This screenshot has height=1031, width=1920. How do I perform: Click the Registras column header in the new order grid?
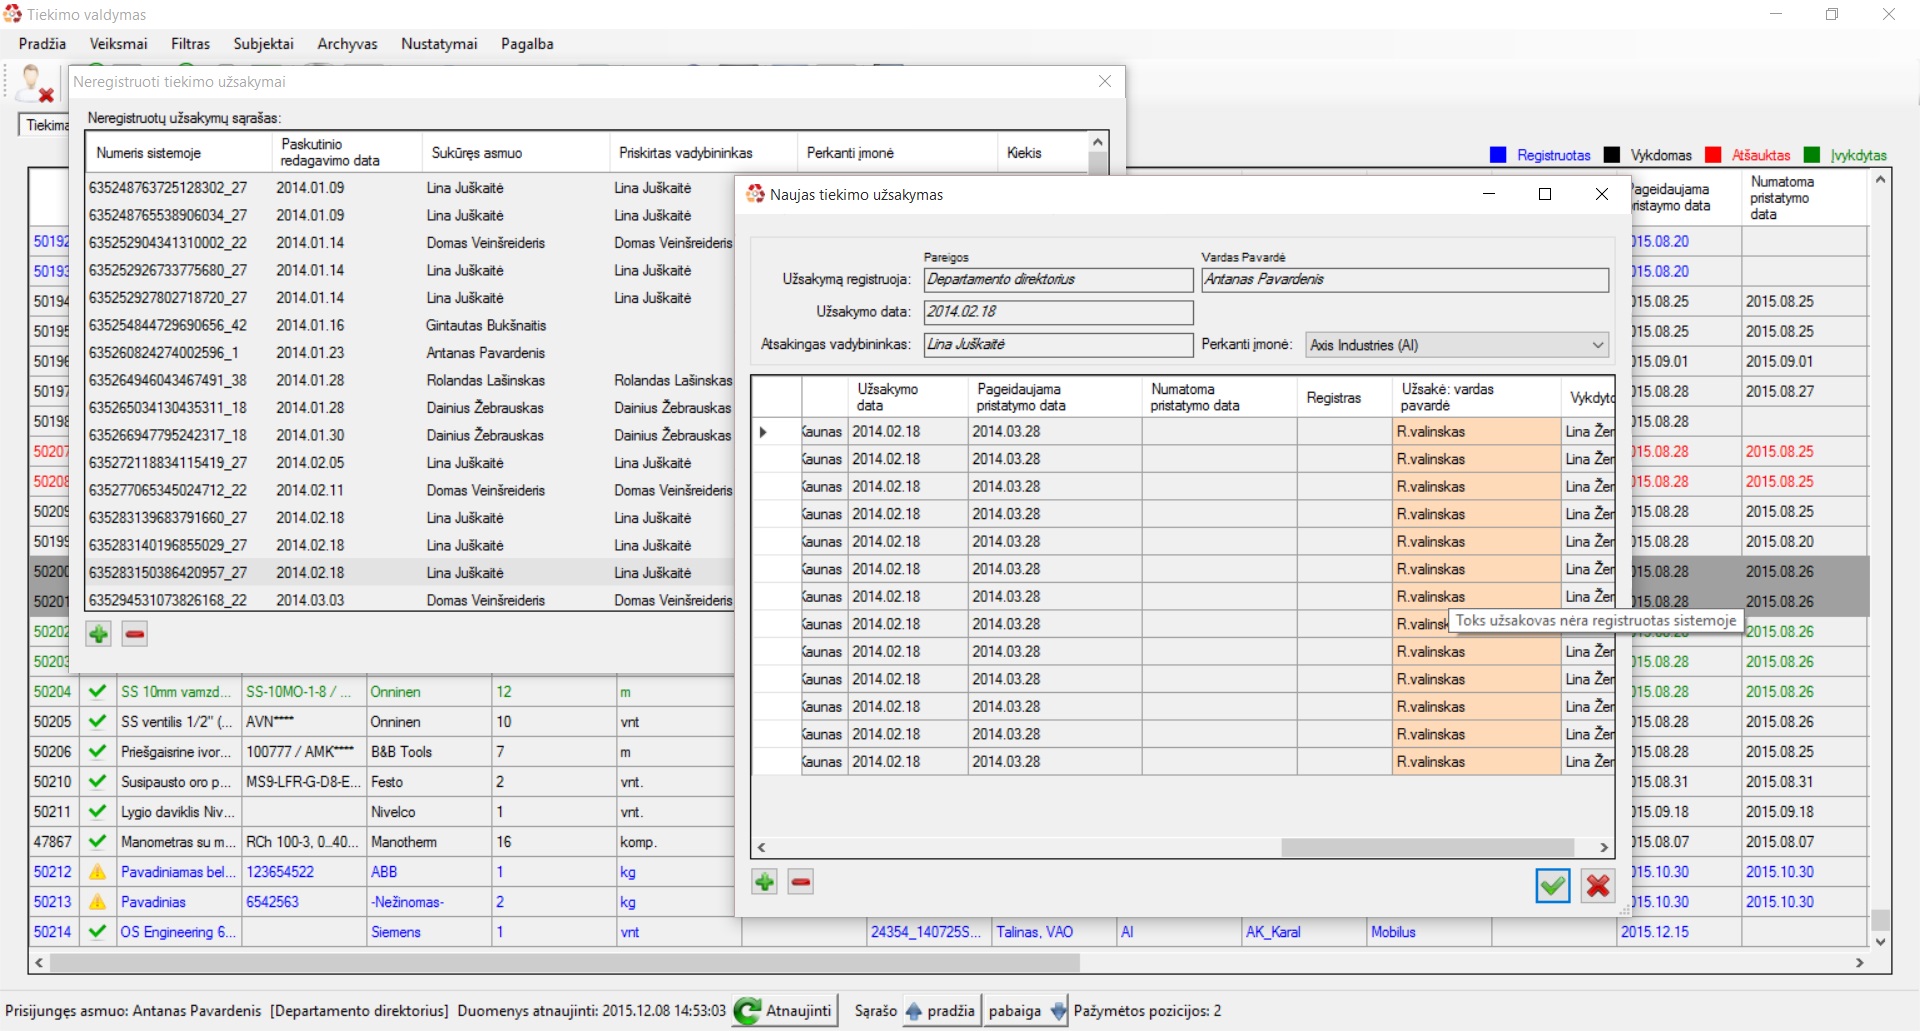point(1344,397)
